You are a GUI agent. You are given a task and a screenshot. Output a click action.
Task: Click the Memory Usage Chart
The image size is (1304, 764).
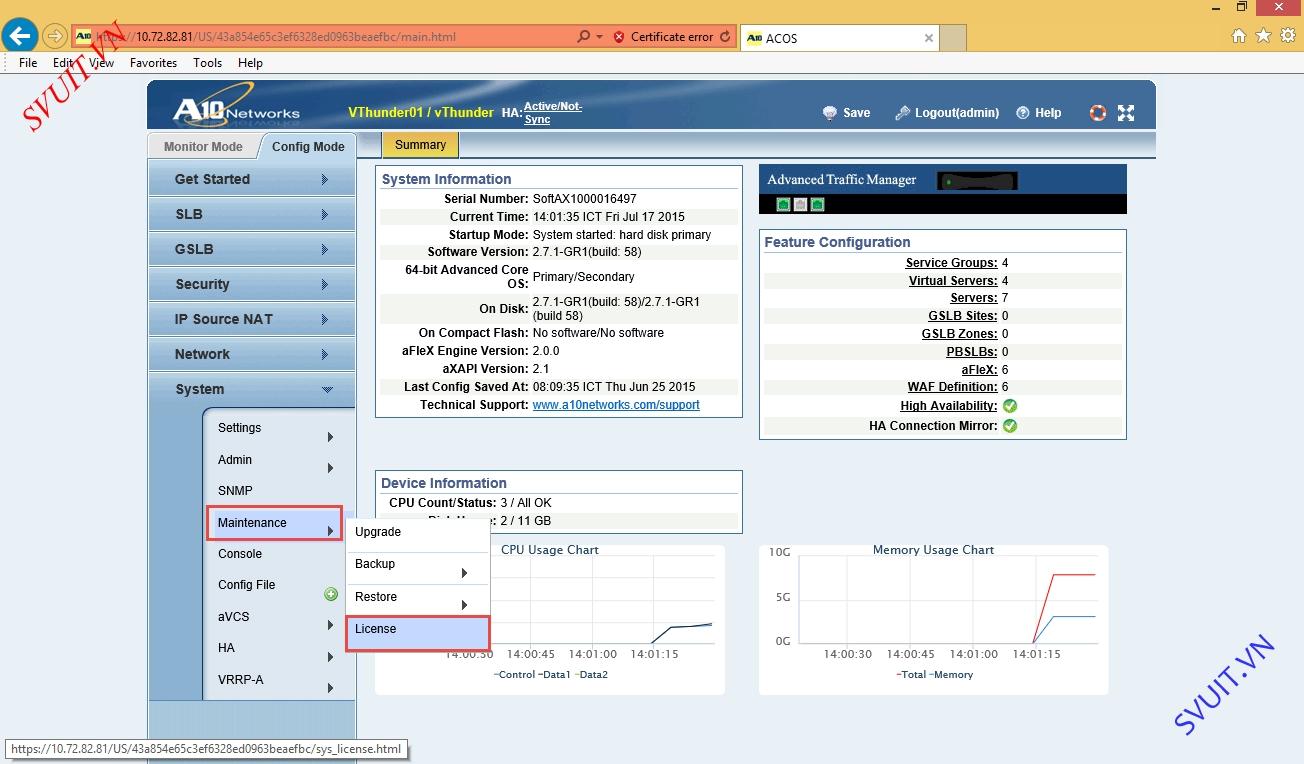pos(933,619)
